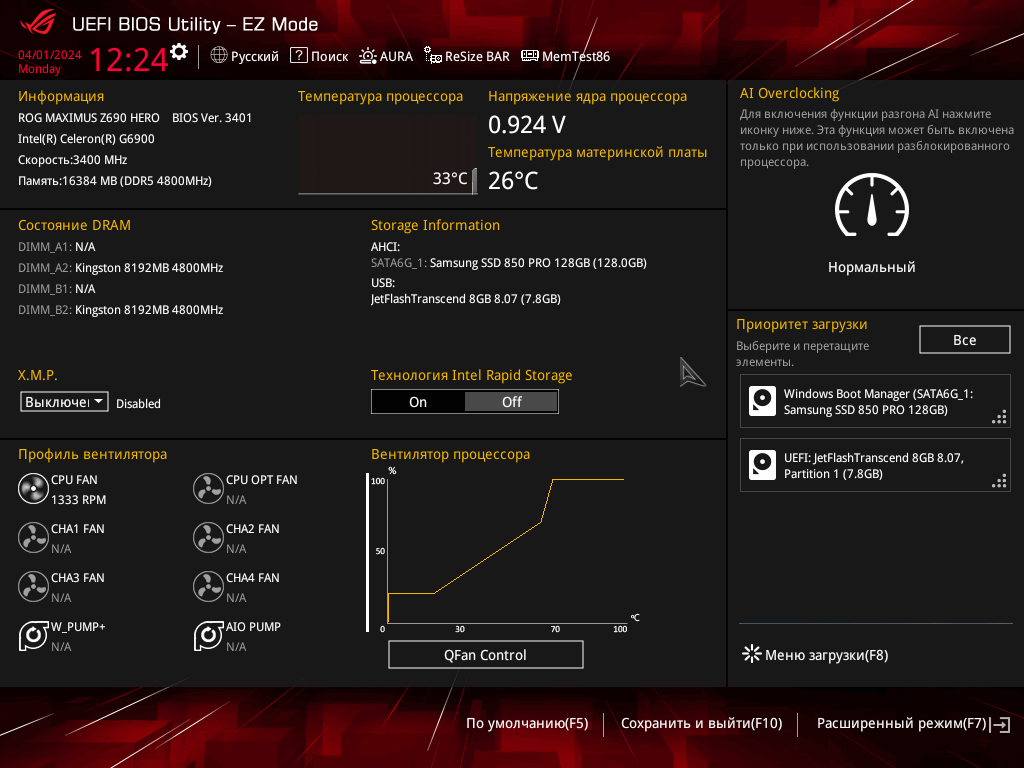This screenshot has height=768, width=1024.
Task: Select the CHA2 FAN icon
Action: (x=208, y=538)
